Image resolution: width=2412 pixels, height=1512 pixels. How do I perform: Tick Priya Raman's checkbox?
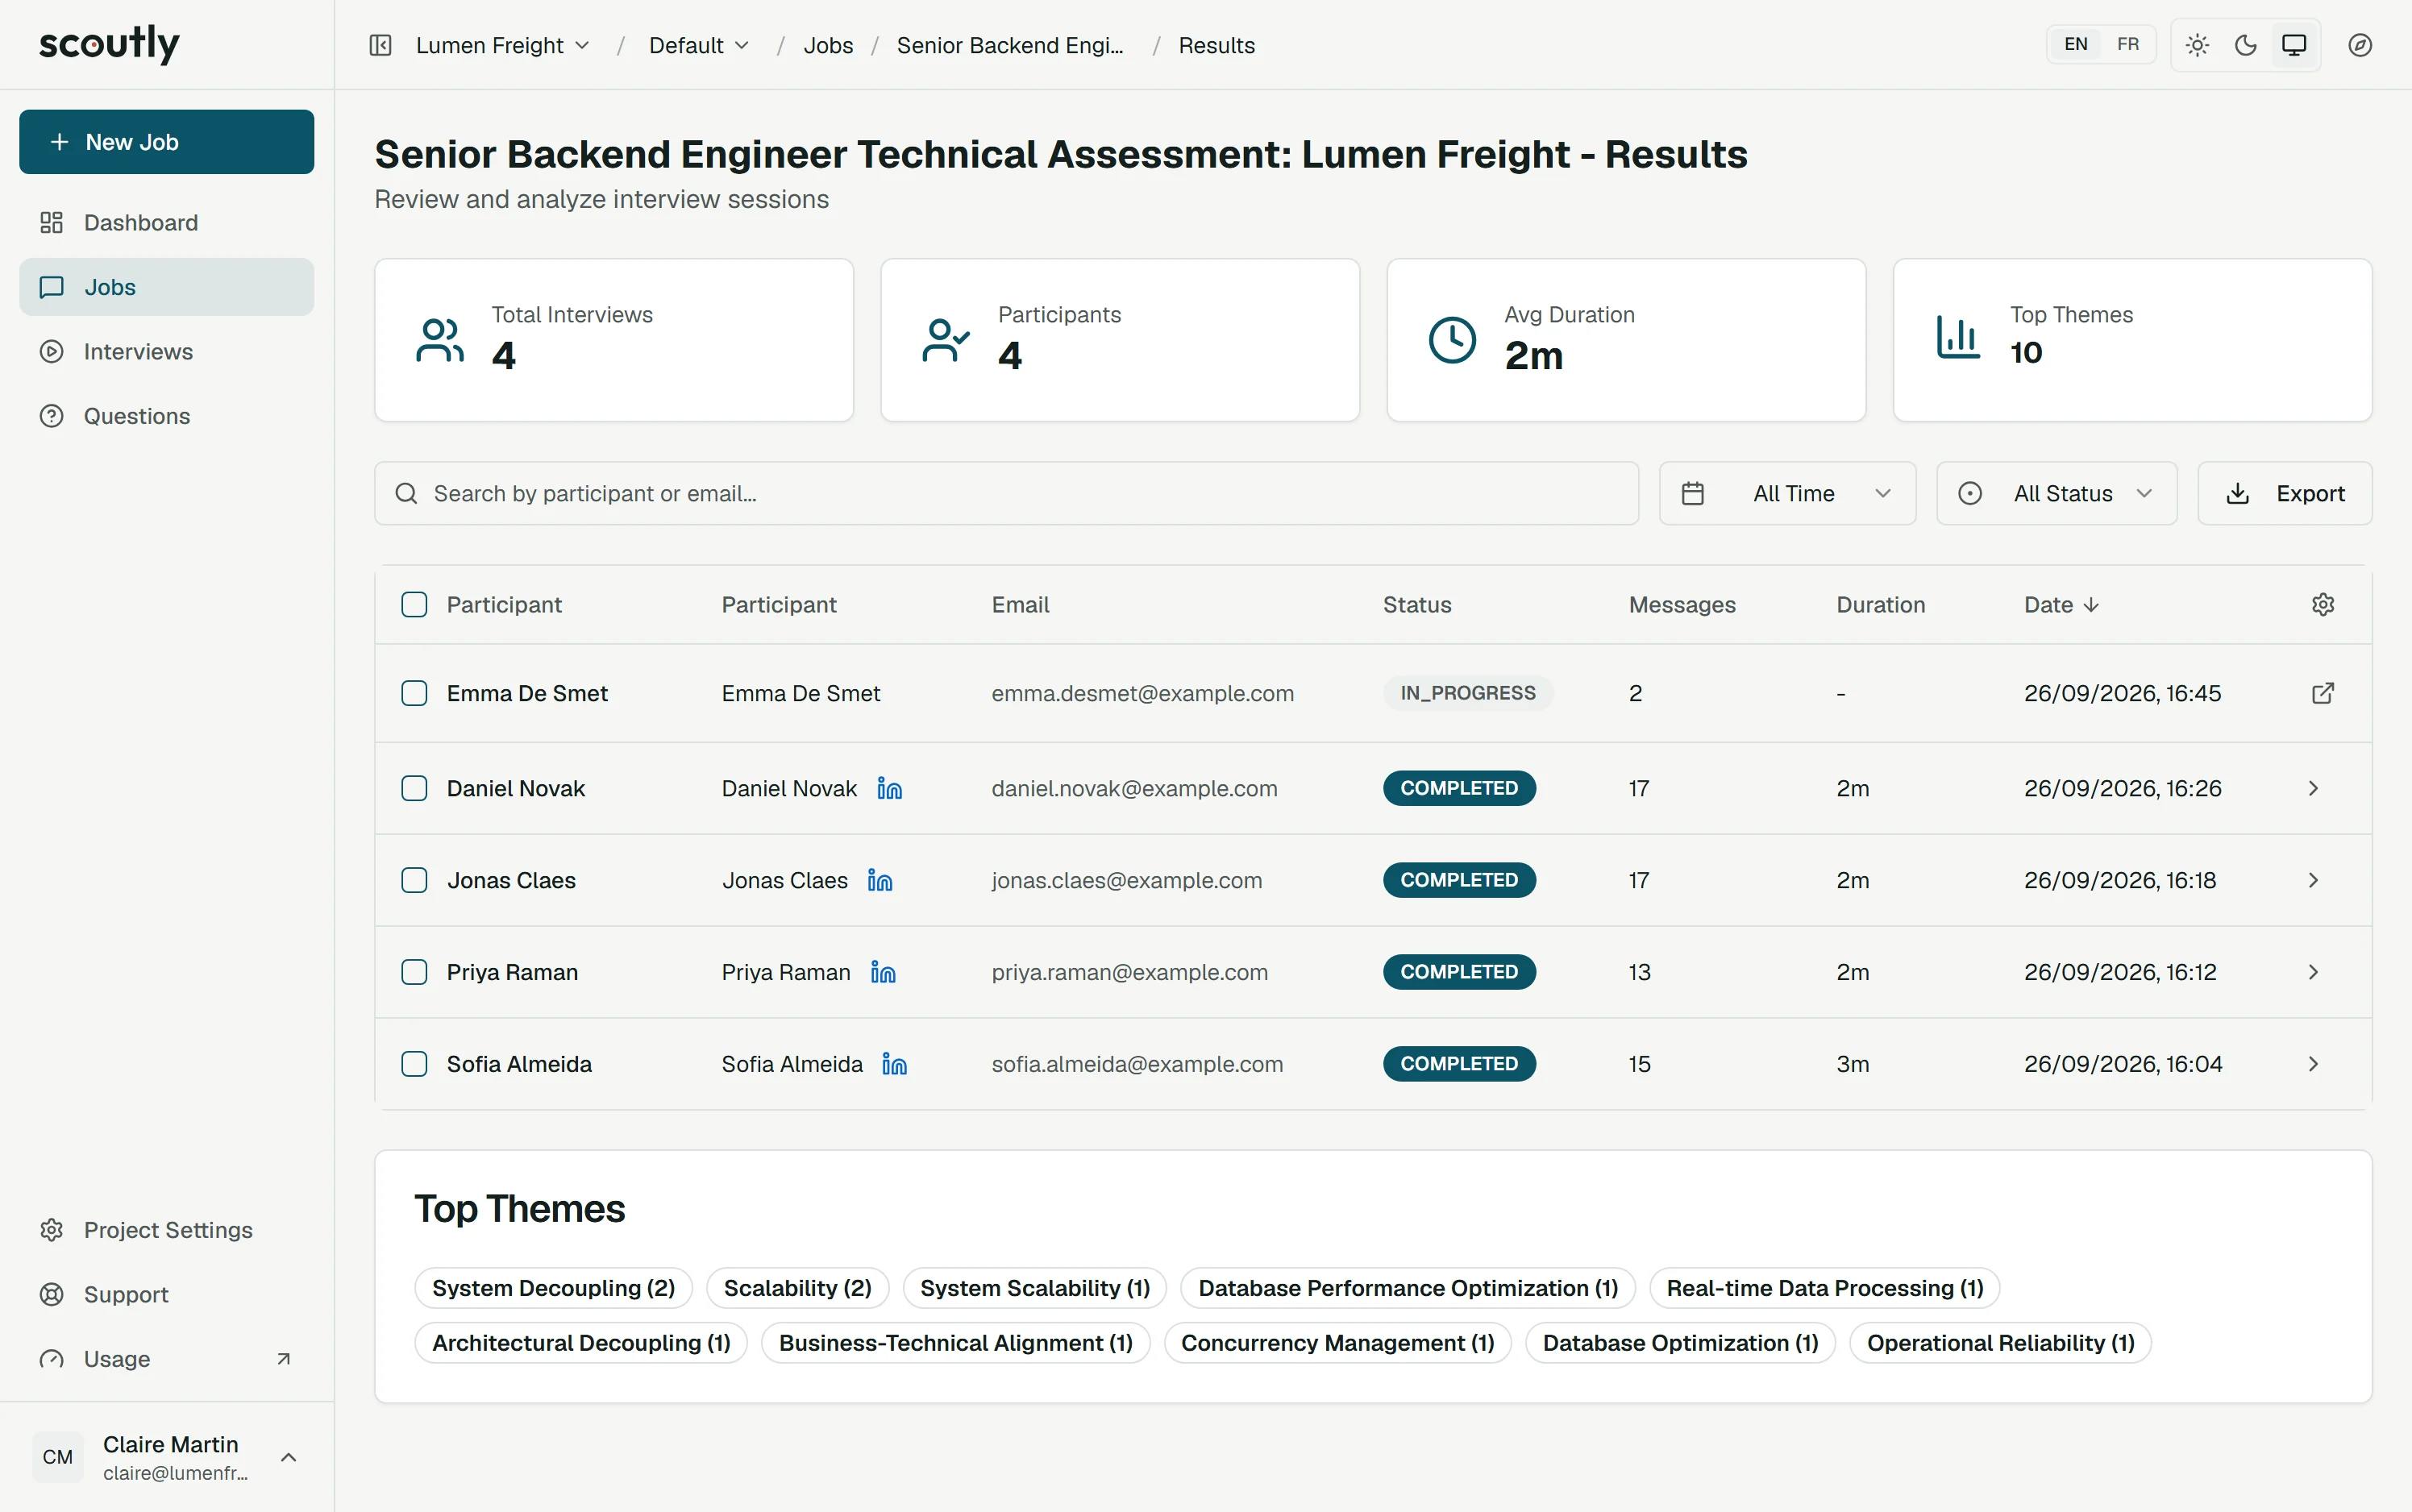pos(414,972)
